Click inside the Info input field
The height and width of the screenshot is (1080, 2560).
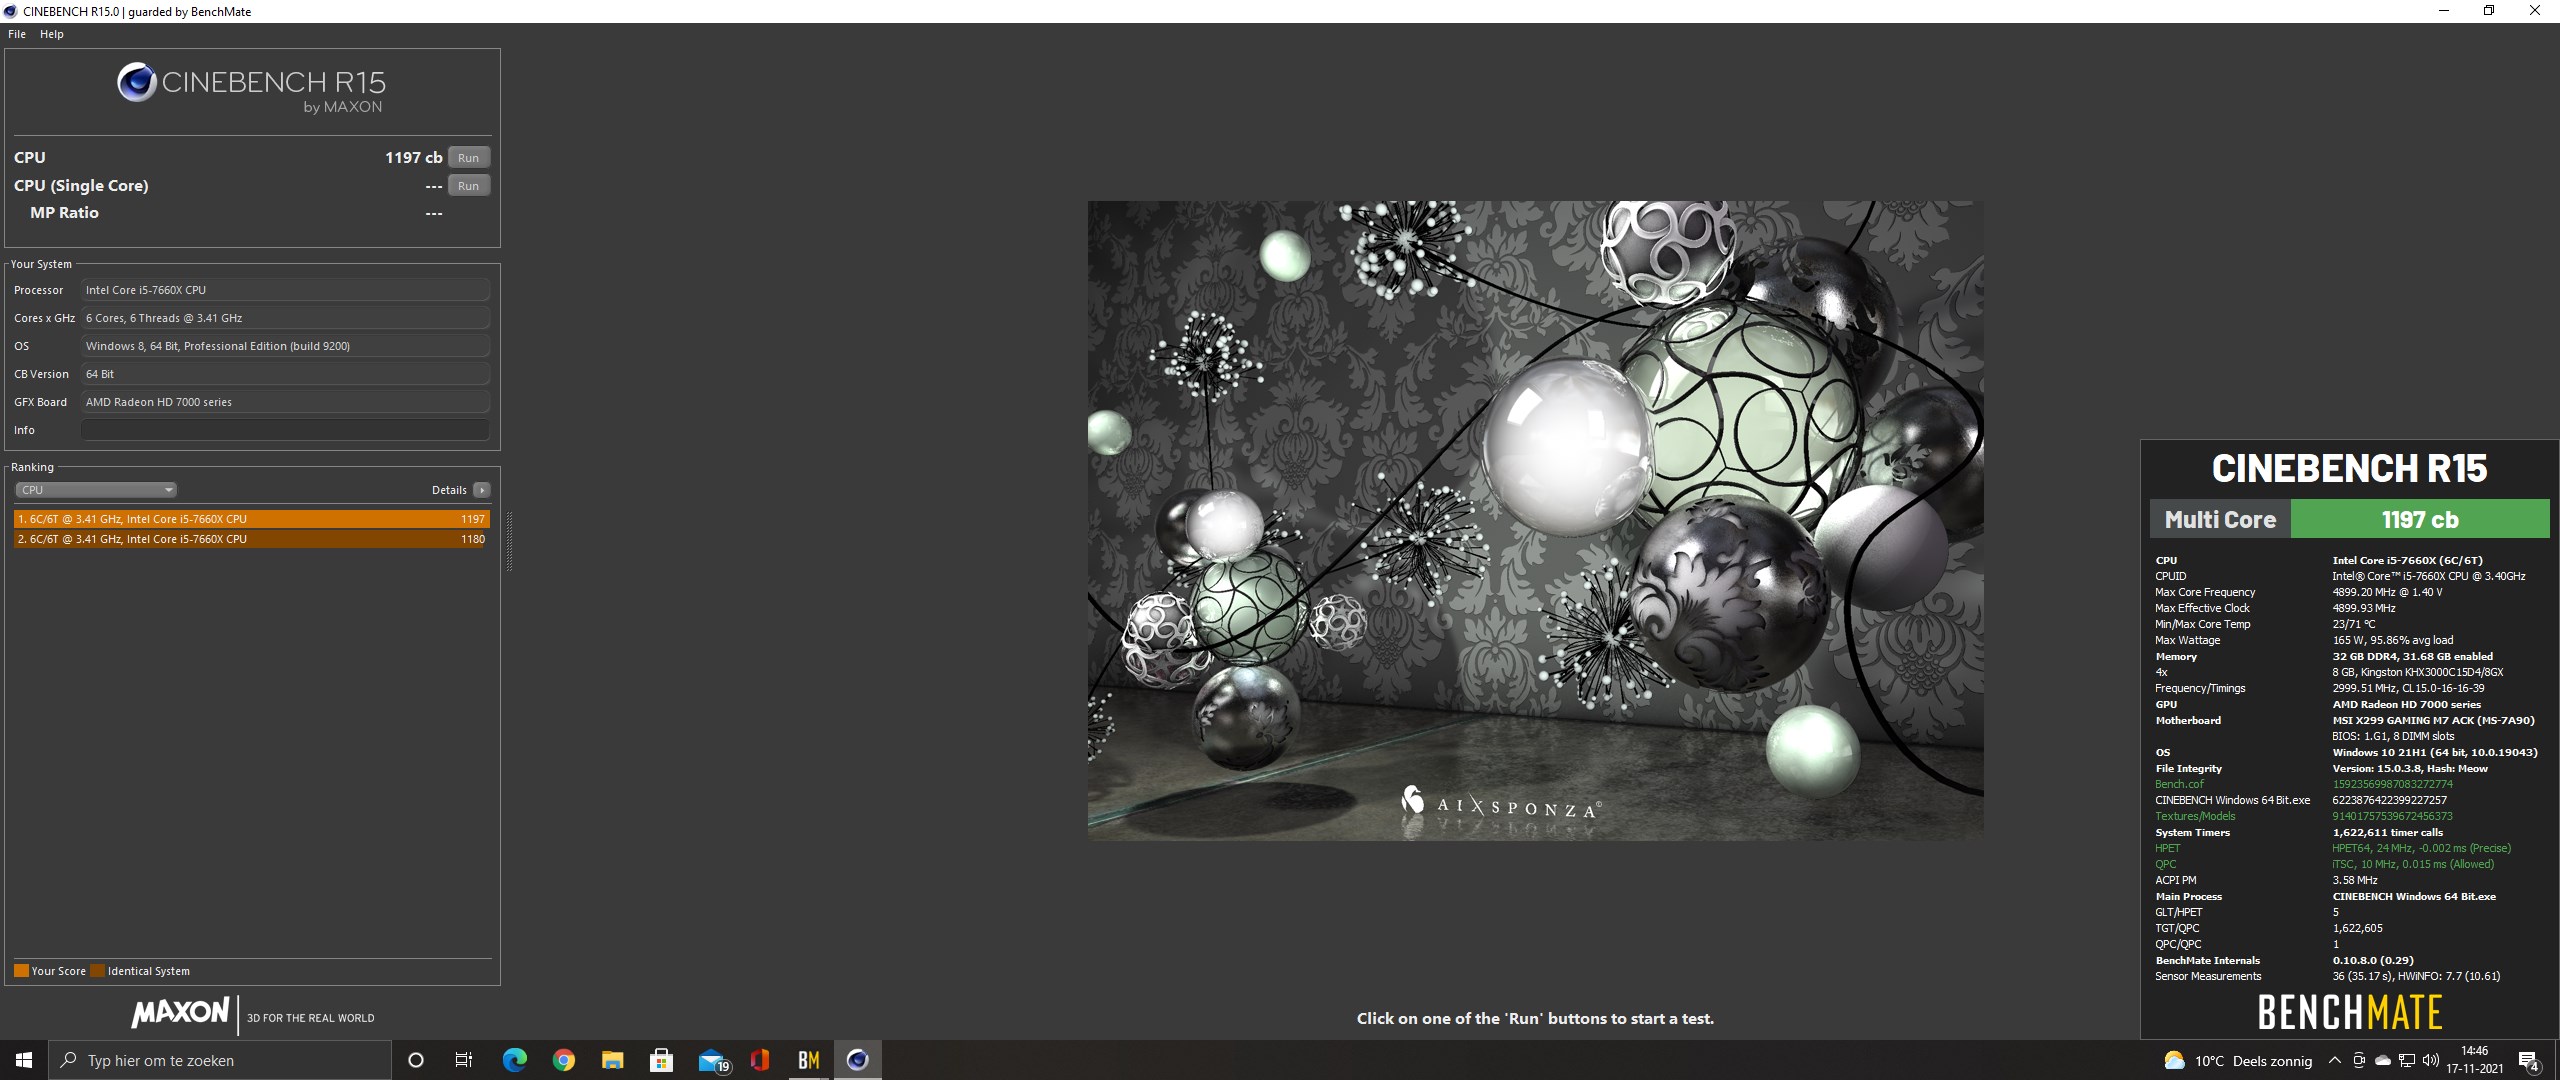pyautogui.click(x=285, y=430)
